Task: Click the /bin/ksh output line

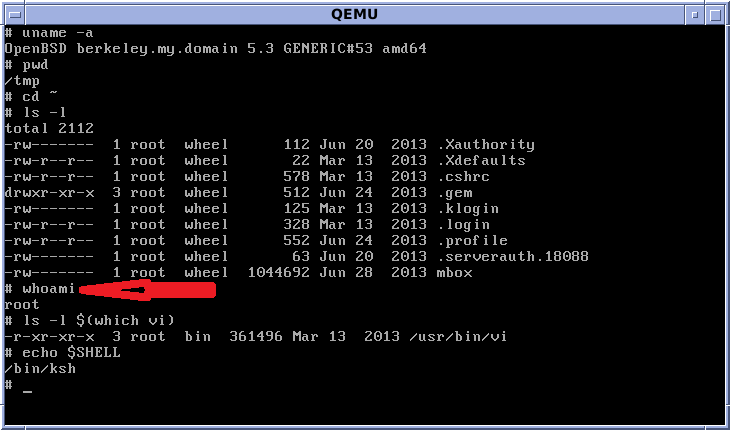Action: 40,369
